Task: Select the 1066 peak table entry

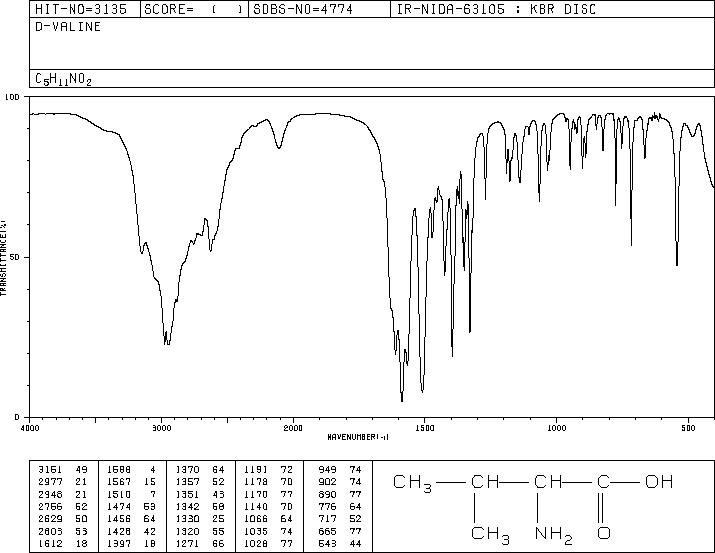Action: pyautogui.click(x=268, y=519)
